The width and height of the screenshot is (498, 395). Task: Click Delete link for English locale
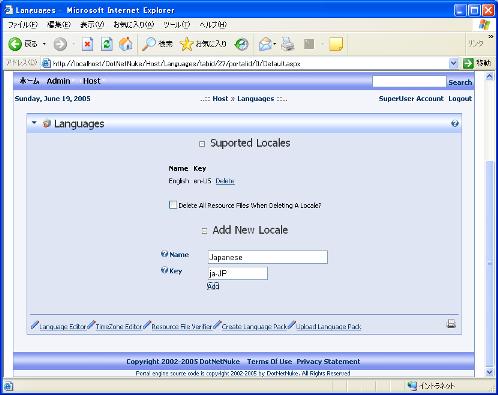[x=225, y=181]
